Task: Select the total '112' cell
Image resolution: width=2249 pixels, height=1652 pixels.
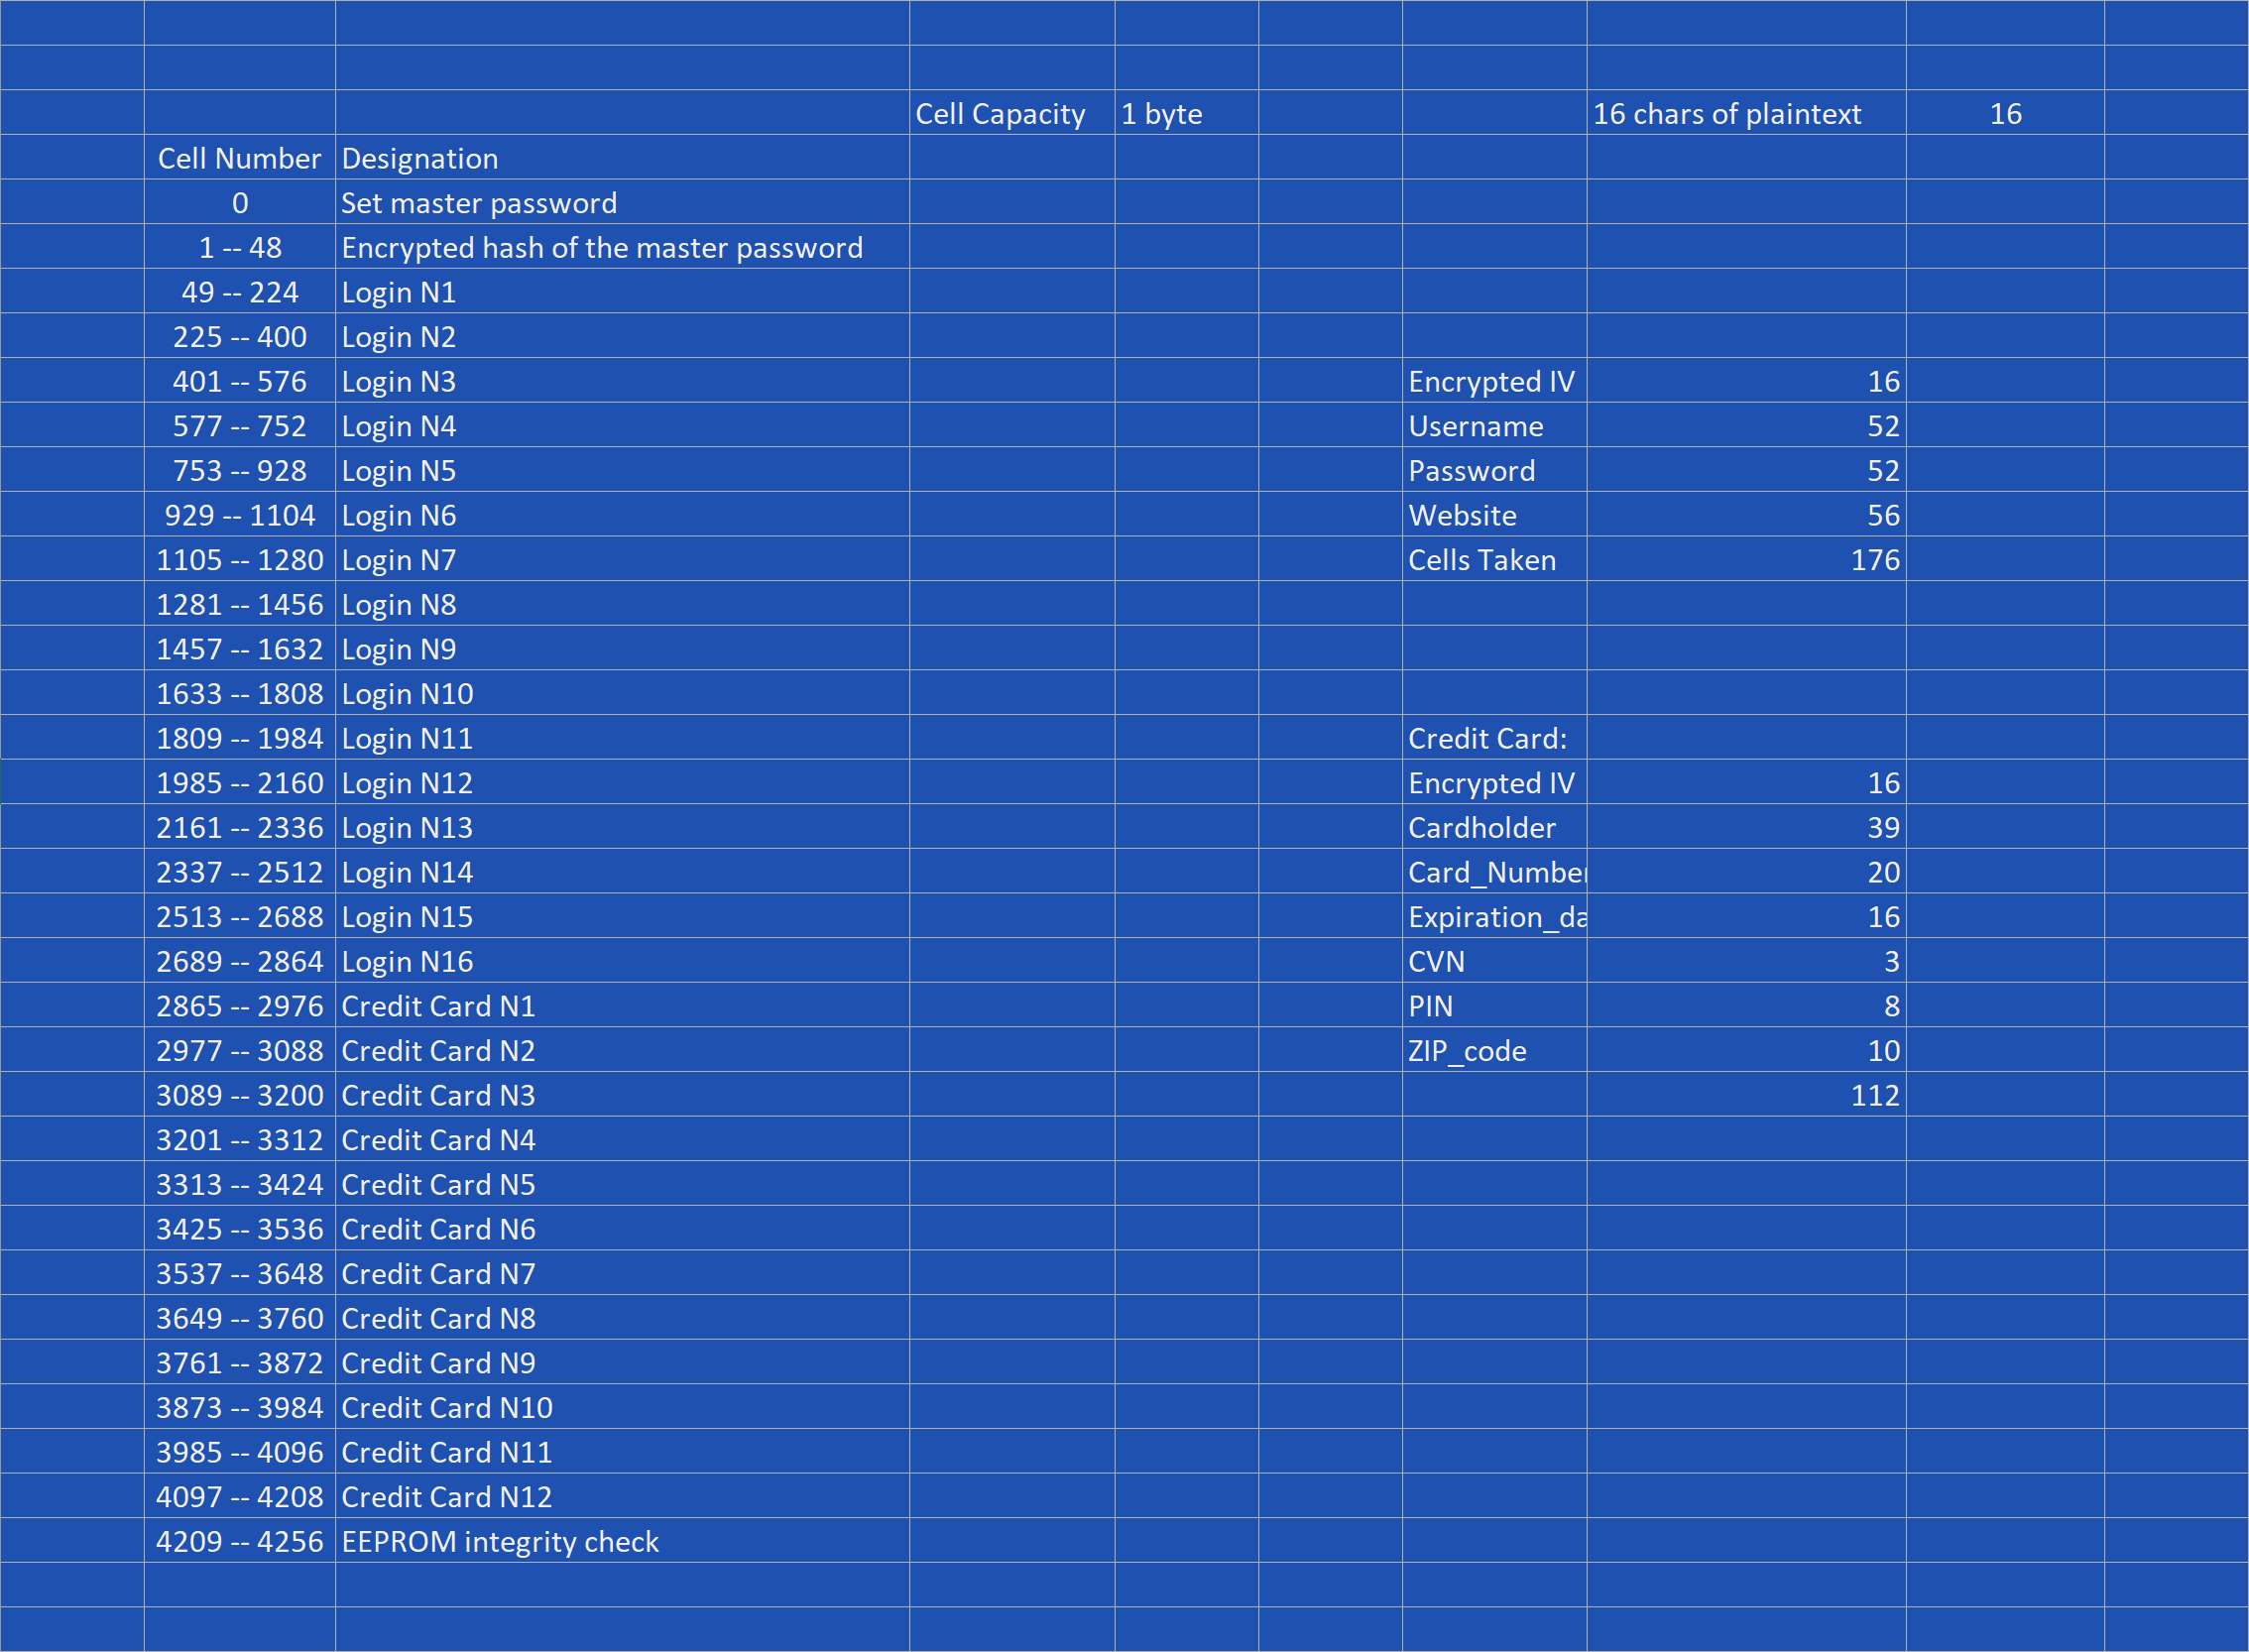Action: (x=1746, y=1095)
